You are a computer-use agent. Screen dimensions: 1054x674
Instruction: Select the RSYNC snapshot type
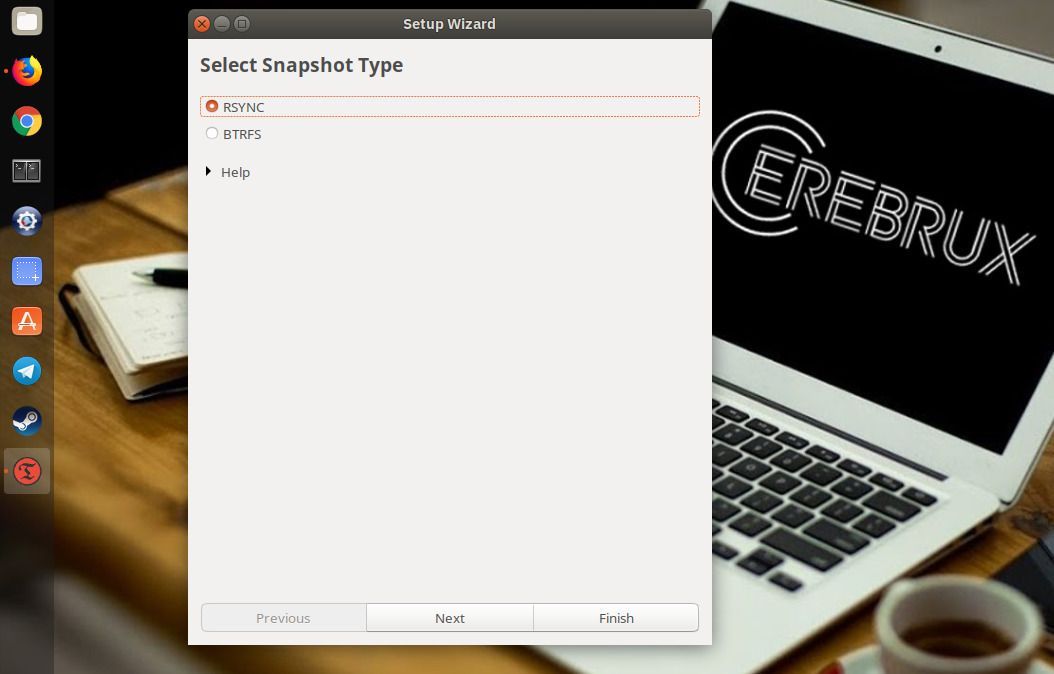[x=212, y=106]
